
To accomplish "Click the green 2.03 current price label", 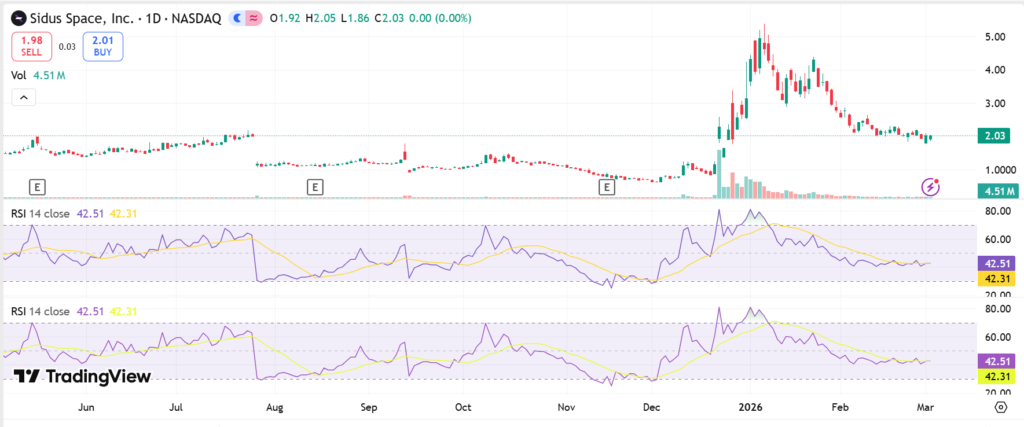I will click(x=994, y=138).
